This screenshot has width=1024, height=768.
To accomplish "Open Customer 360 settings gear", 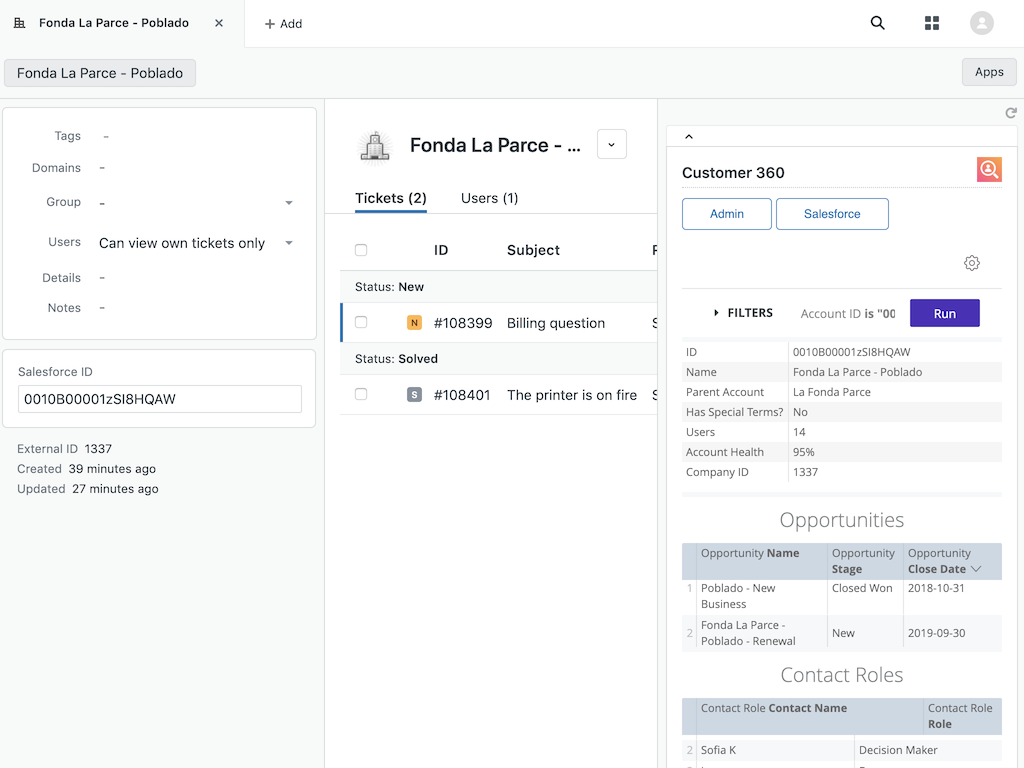I will coord(972,263).
